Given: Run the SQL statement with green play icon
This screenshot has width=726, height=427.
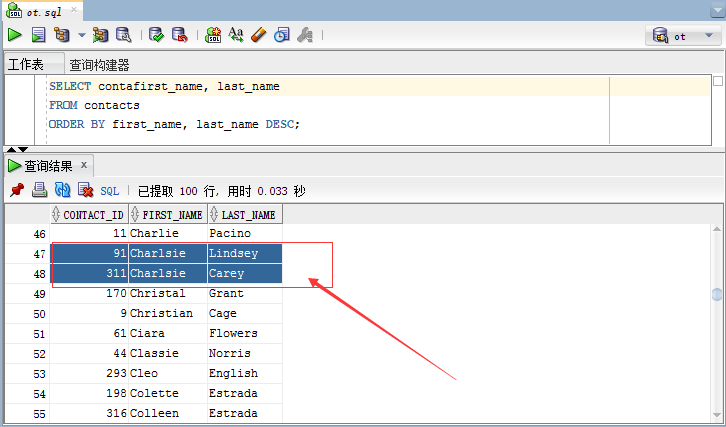Looking at the screenshot, I should 15,35.
